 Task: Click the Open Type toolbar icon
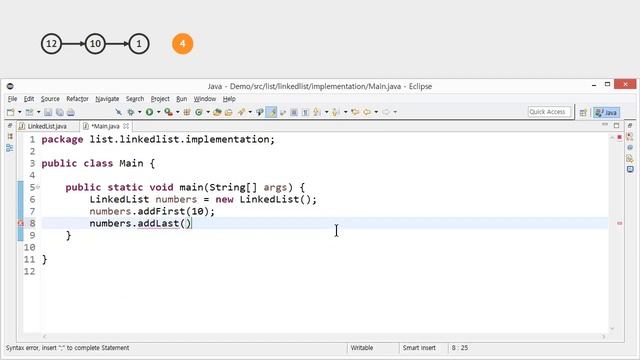tap(217, 112)
